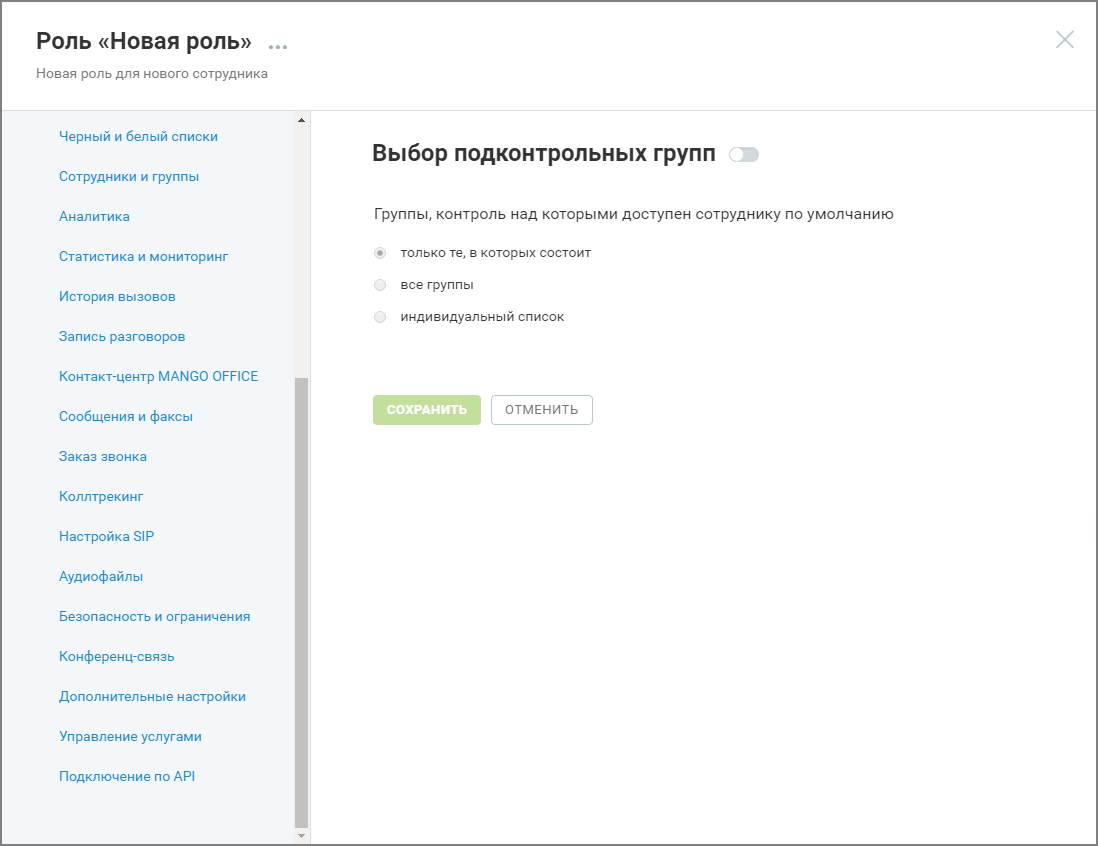Screen dimensions: 1098x846
Task: Click the «Роль «Новая роль»» title
Action: click(x=144, y=41)
